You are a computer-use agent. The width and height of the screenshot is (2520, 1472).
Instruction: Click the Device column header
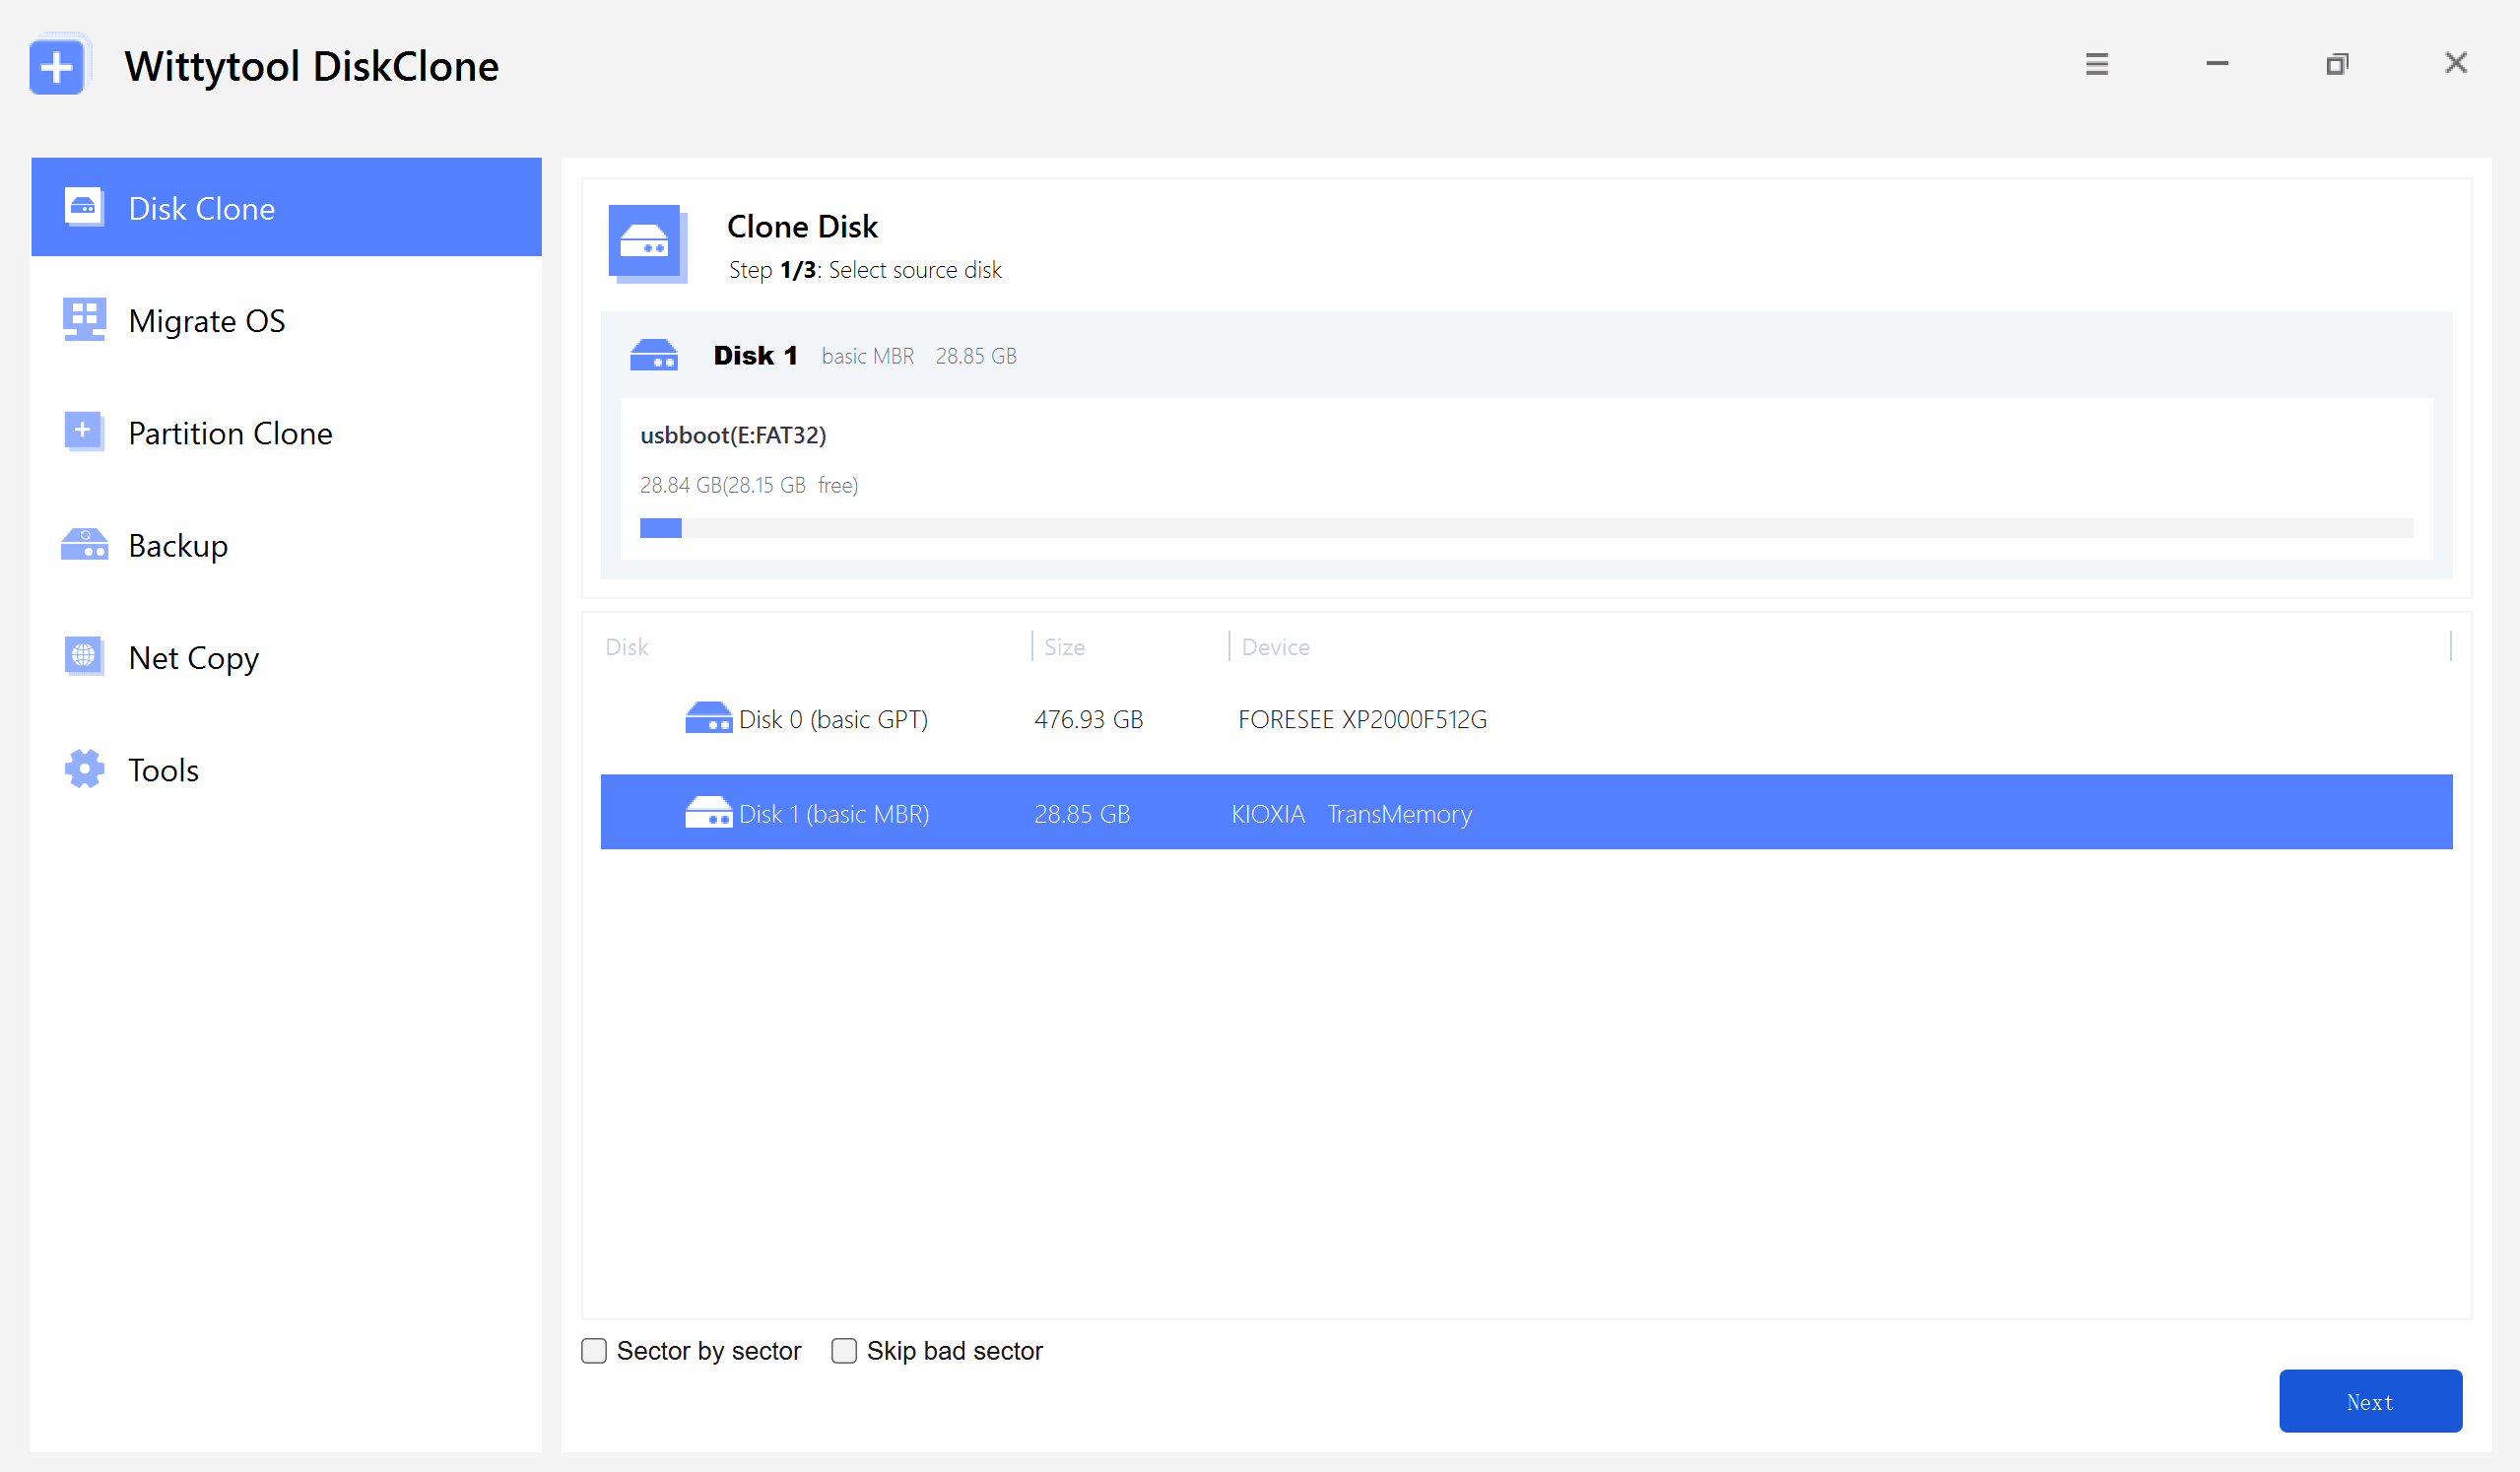click(x=1275, y=647)
